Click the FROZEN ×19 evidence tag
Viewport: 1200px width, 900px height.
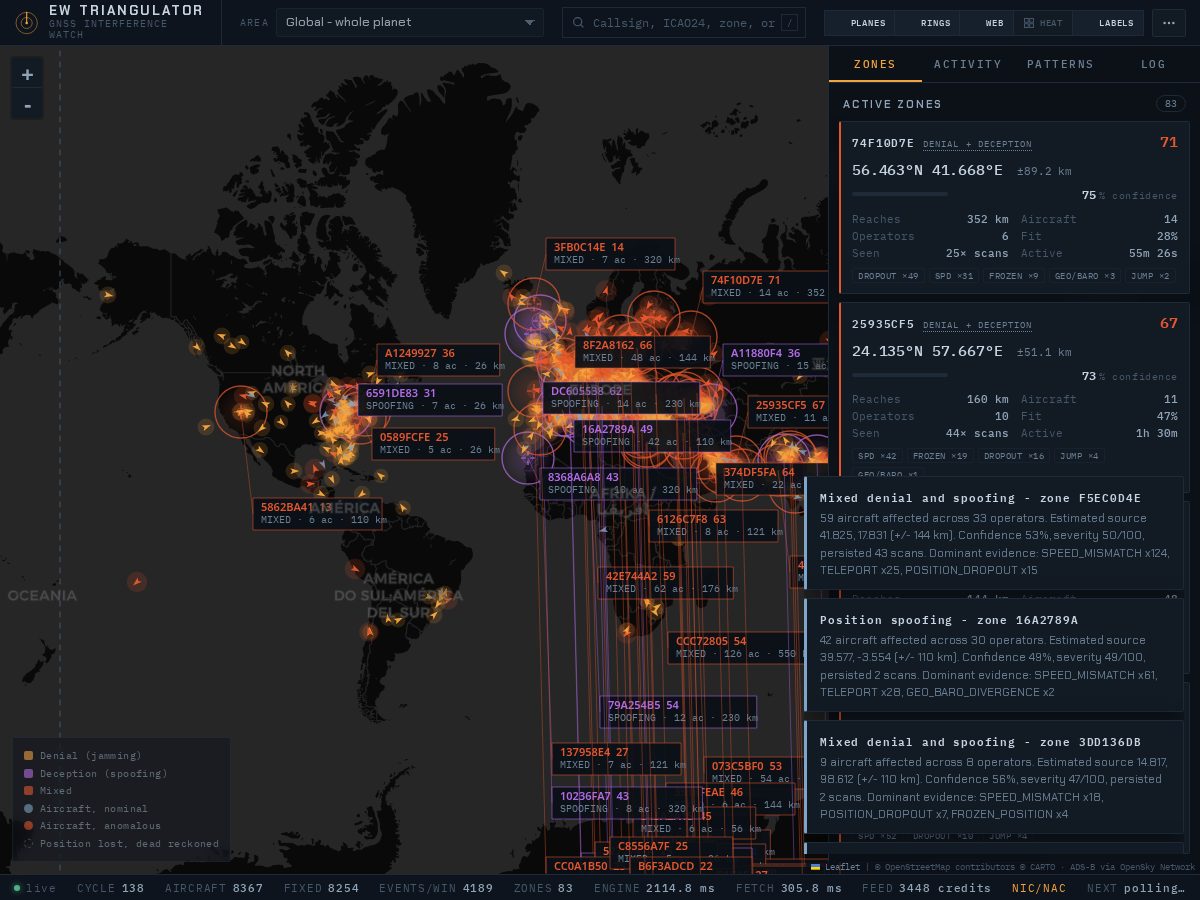coord(940,456)
